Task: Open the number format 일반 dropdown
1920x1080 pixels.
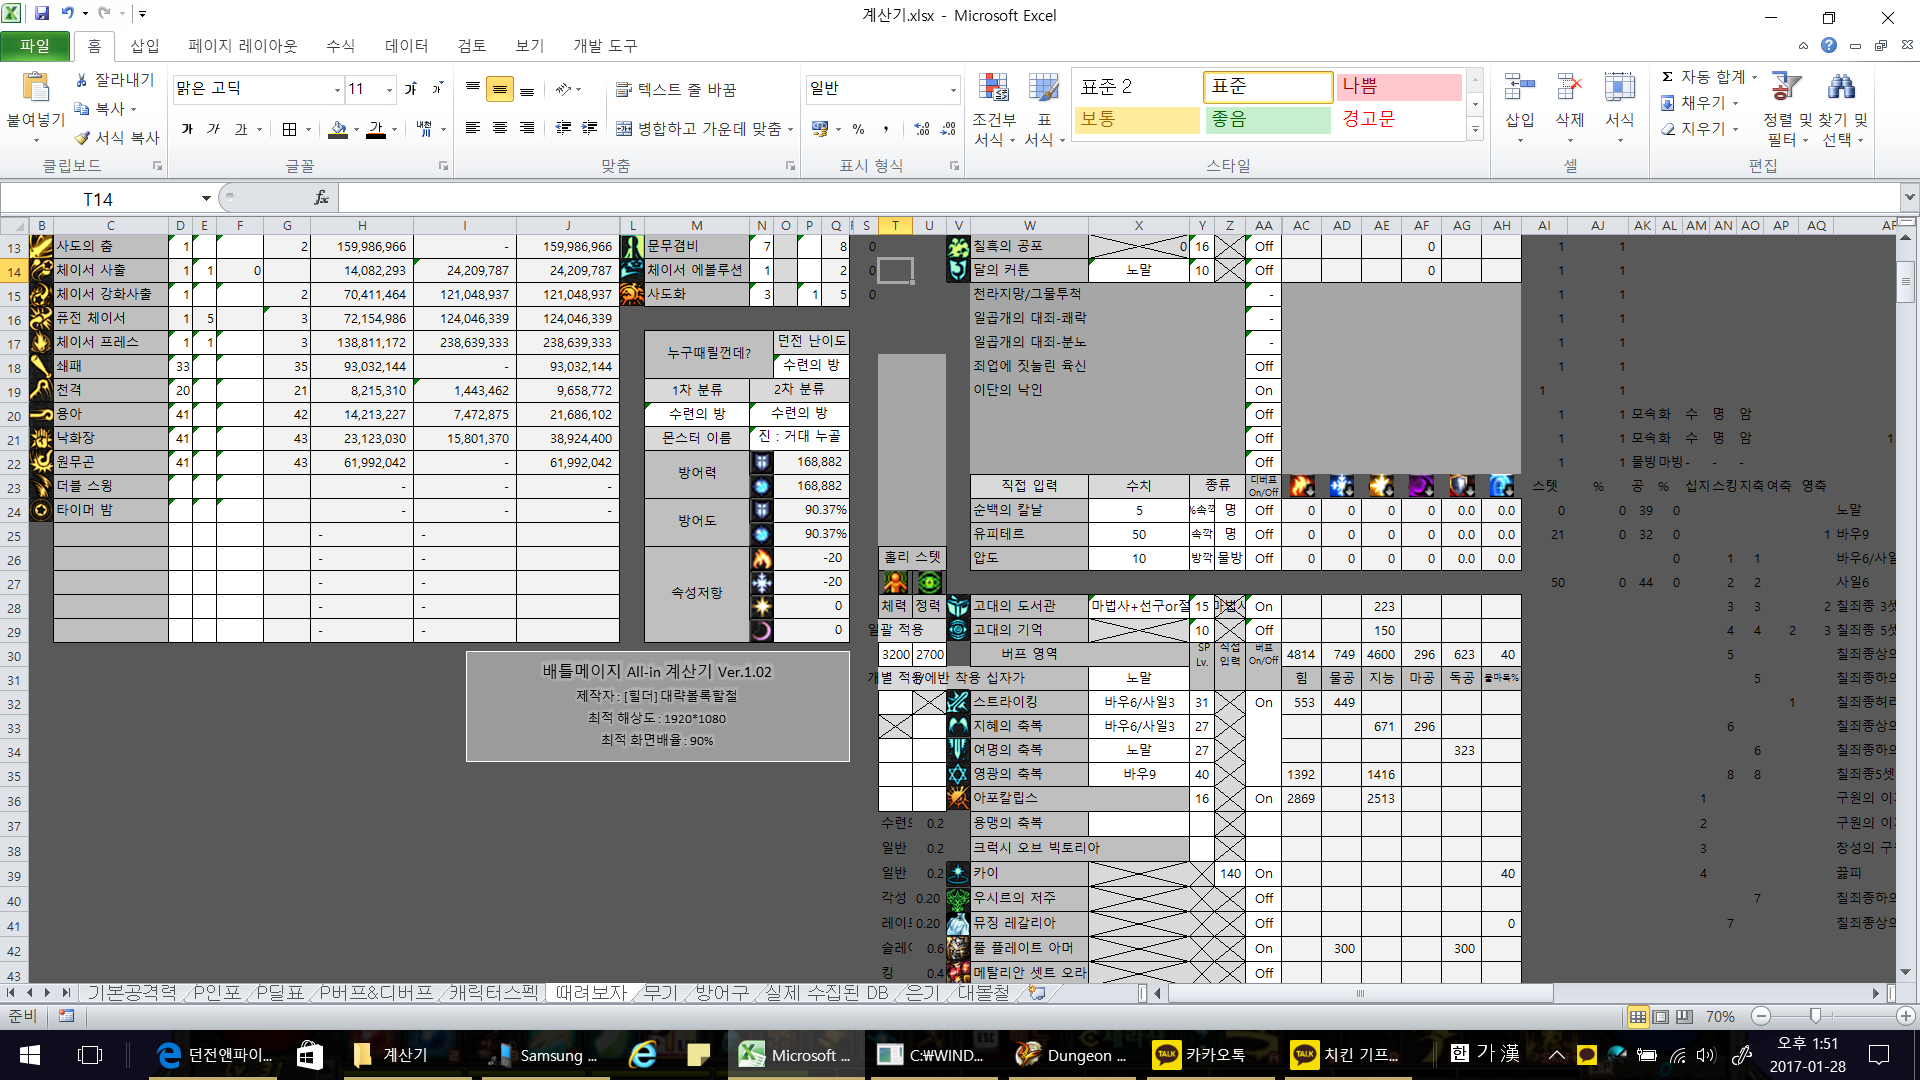Action: pos(952,90)
